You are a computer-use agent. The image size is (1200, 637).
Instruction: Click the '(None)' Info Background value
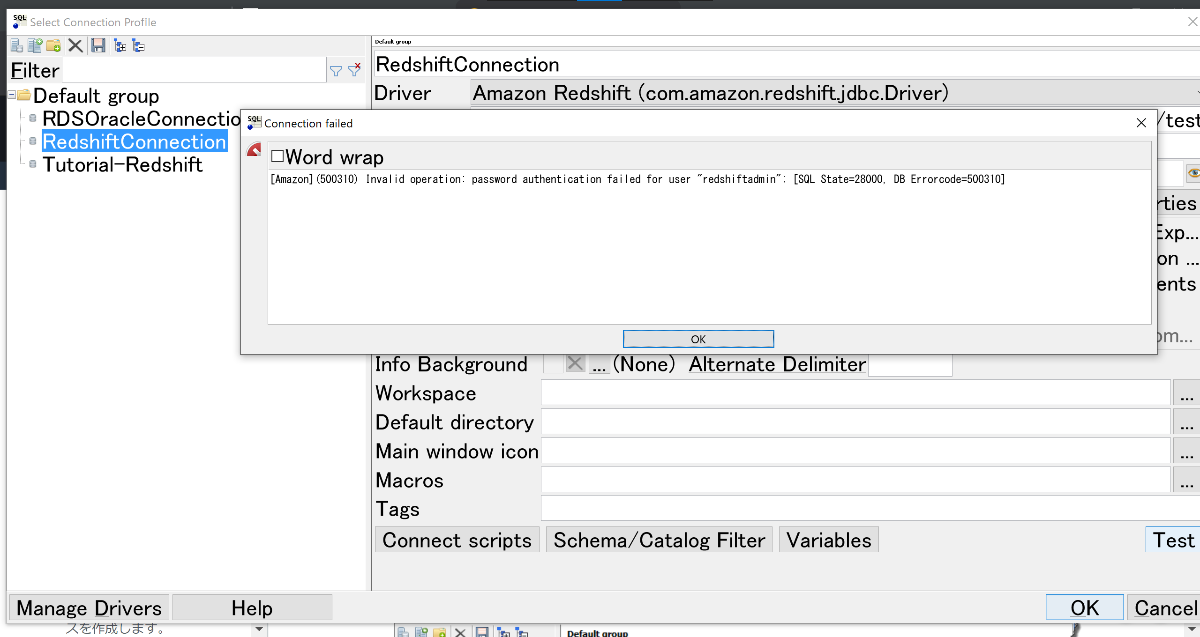tap(644, 365)
